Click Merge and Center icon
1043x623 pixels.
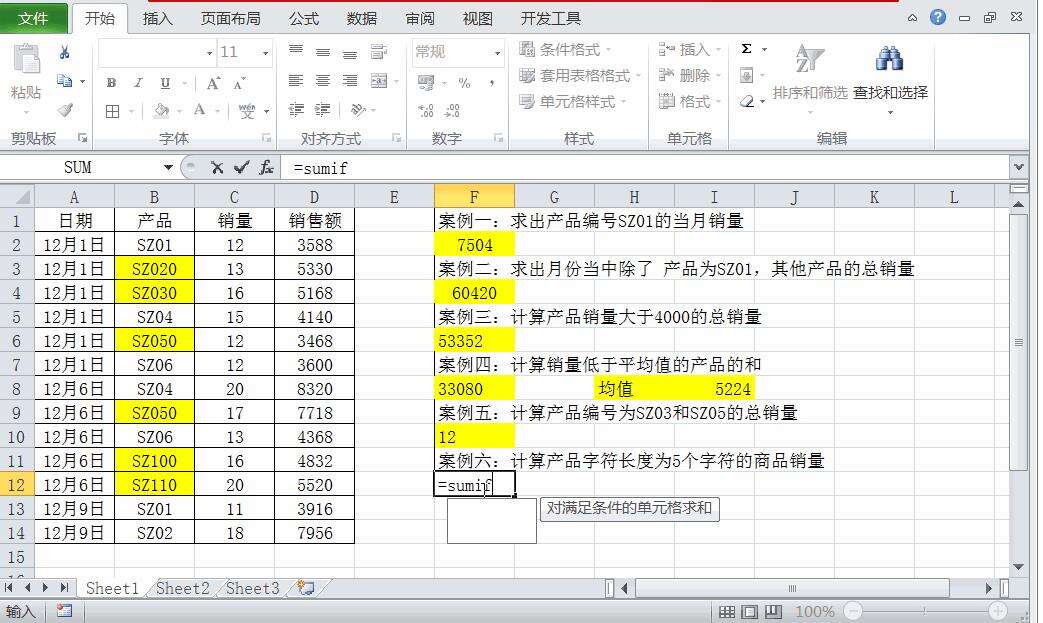pos(379,81)
